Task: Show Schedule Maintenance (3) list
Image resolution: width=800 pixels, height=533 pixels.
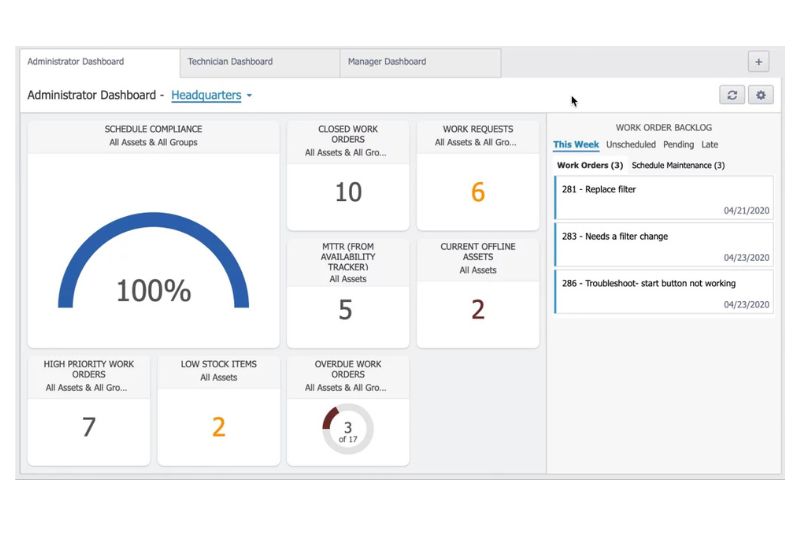Action: click(678, 165)
